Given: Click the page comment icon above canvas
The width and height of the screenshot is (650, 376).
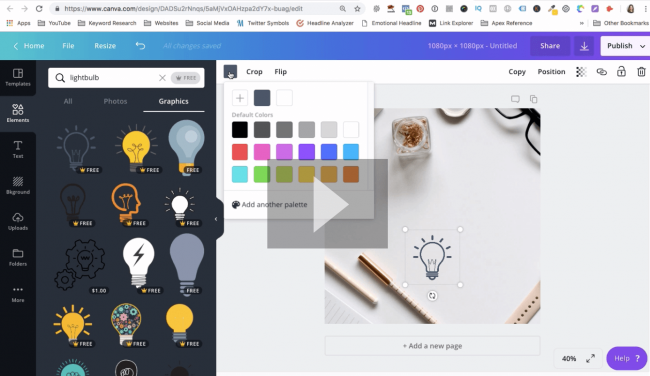Looking at the screenshot, I should click(515, 99).
